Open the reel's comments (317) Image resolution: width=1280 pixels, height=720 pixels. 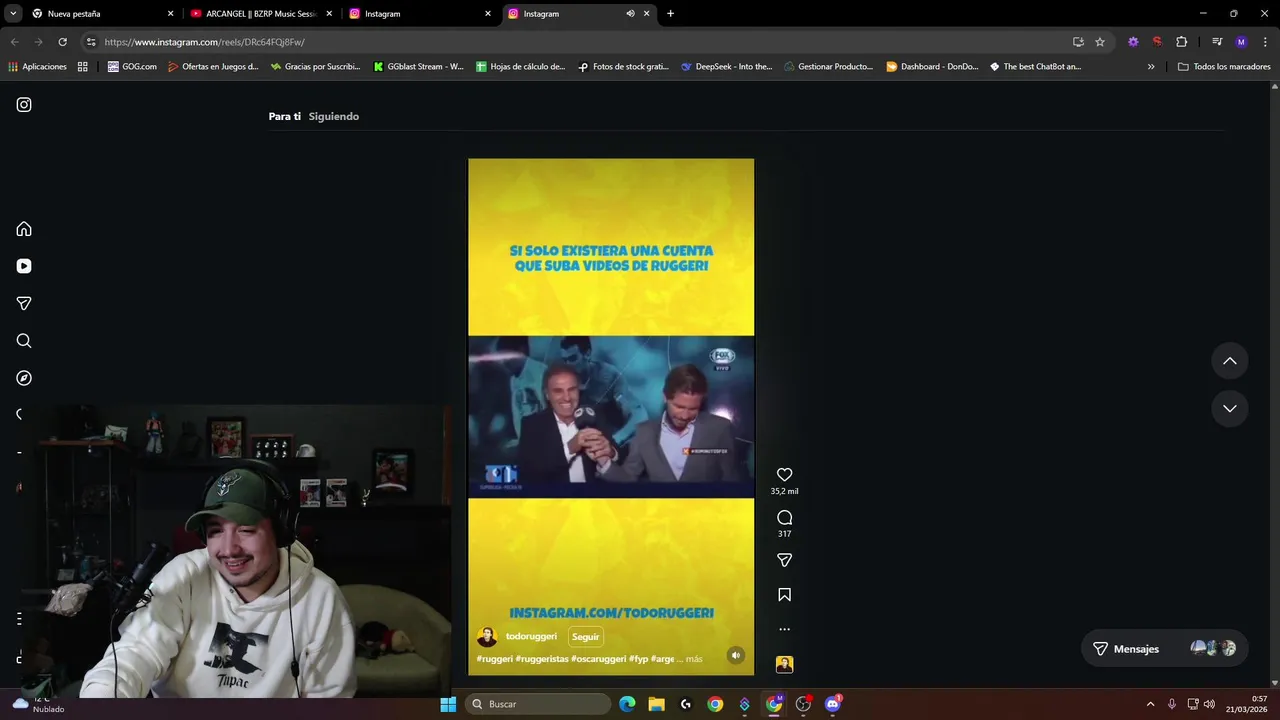tap(784, 517)
